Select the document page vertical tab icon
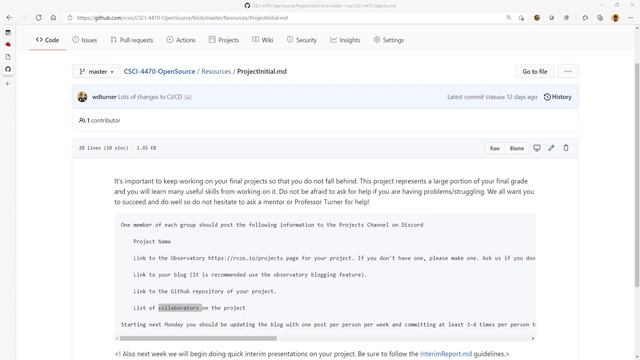 (x=8, y=57)
